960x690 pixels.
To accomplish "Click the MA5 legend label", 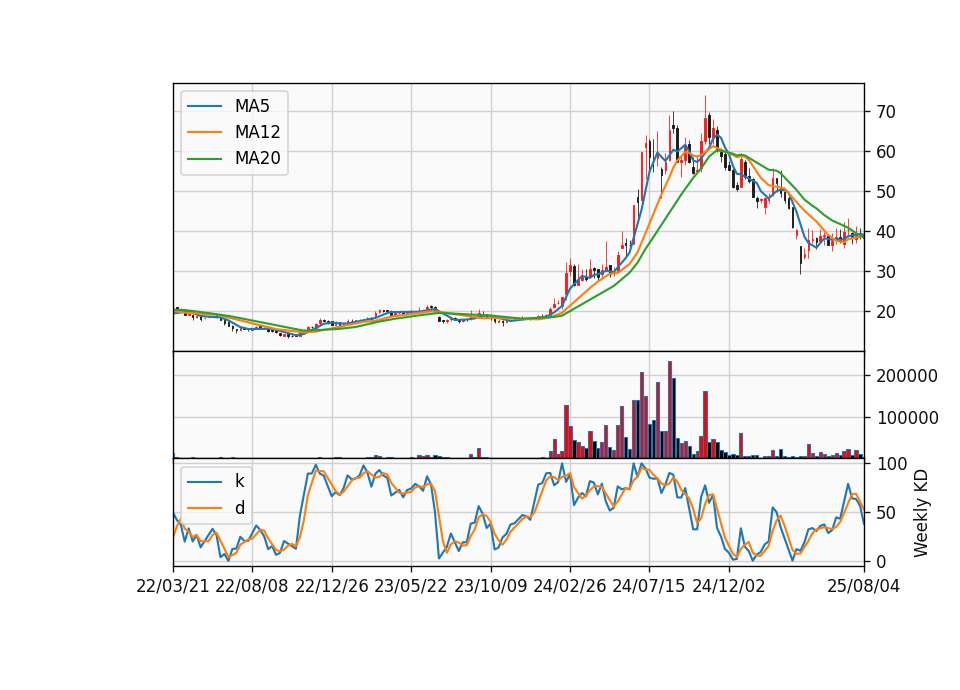I will tap(252, 106).
